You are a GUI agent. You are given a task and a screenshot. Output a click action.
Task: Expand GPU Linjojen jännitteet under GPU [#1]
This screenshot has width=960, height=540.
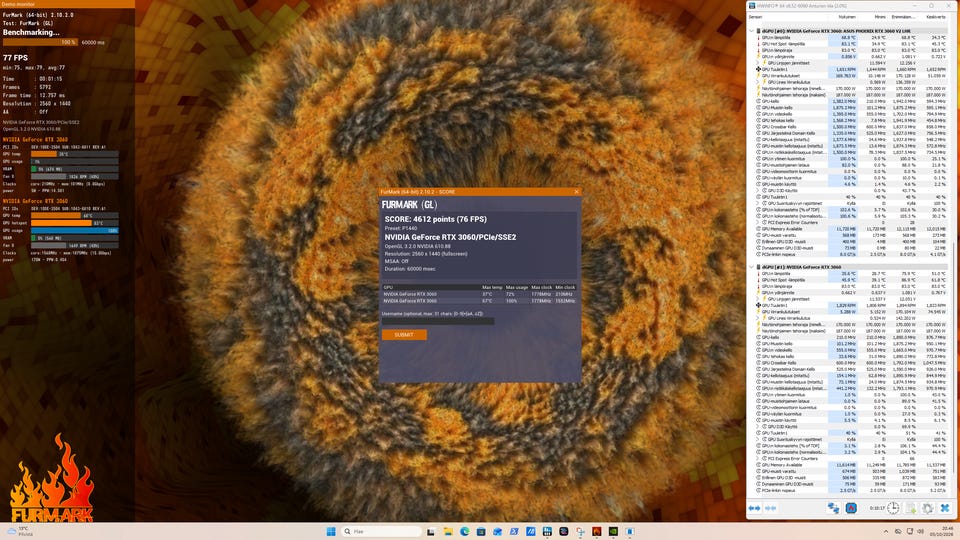pyautogui.click(x=758, y=299)
